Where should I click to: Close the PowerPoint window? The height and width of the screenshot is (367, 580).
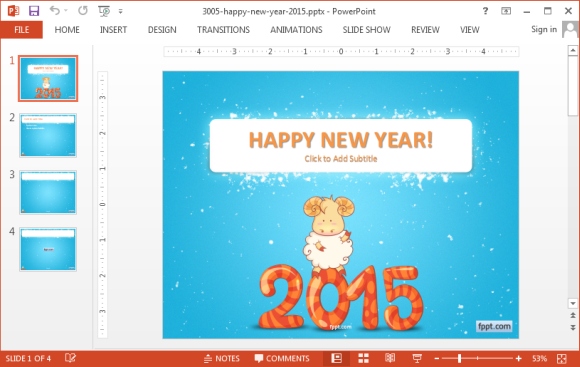(x=569, y=11)
